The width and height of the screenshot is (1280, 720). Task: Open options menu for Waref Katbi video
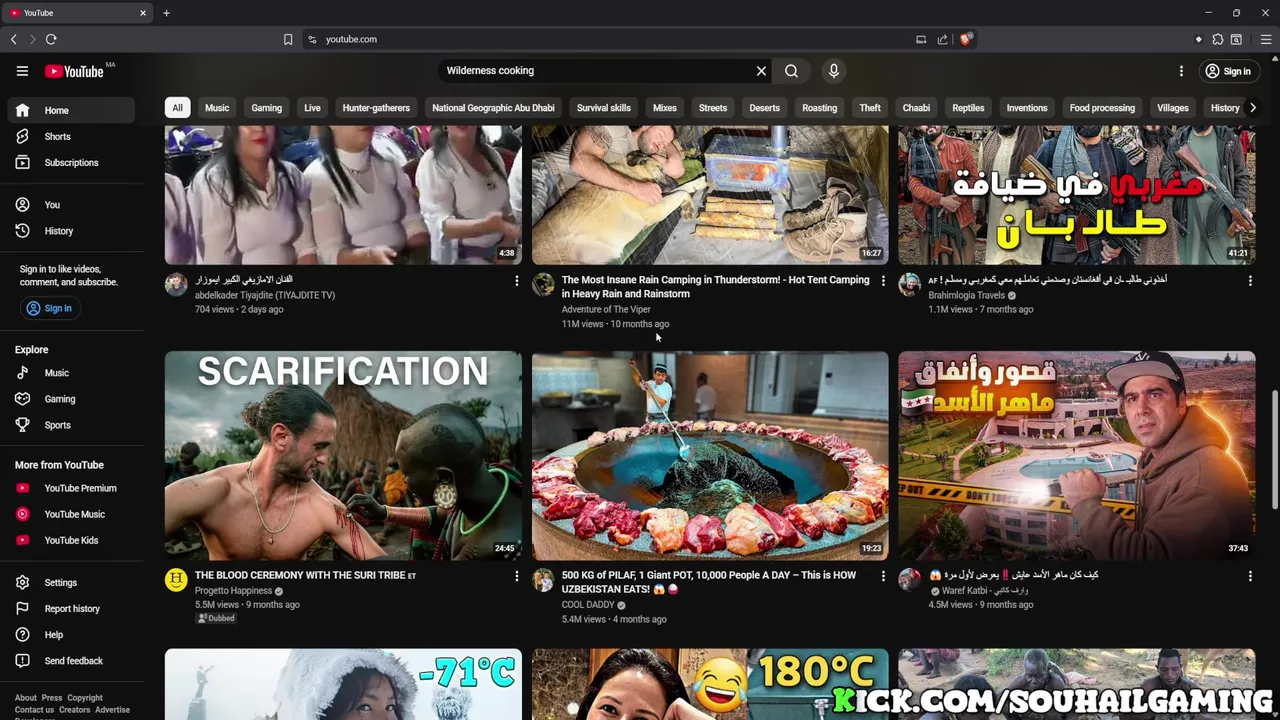[x=1250, y=576]
